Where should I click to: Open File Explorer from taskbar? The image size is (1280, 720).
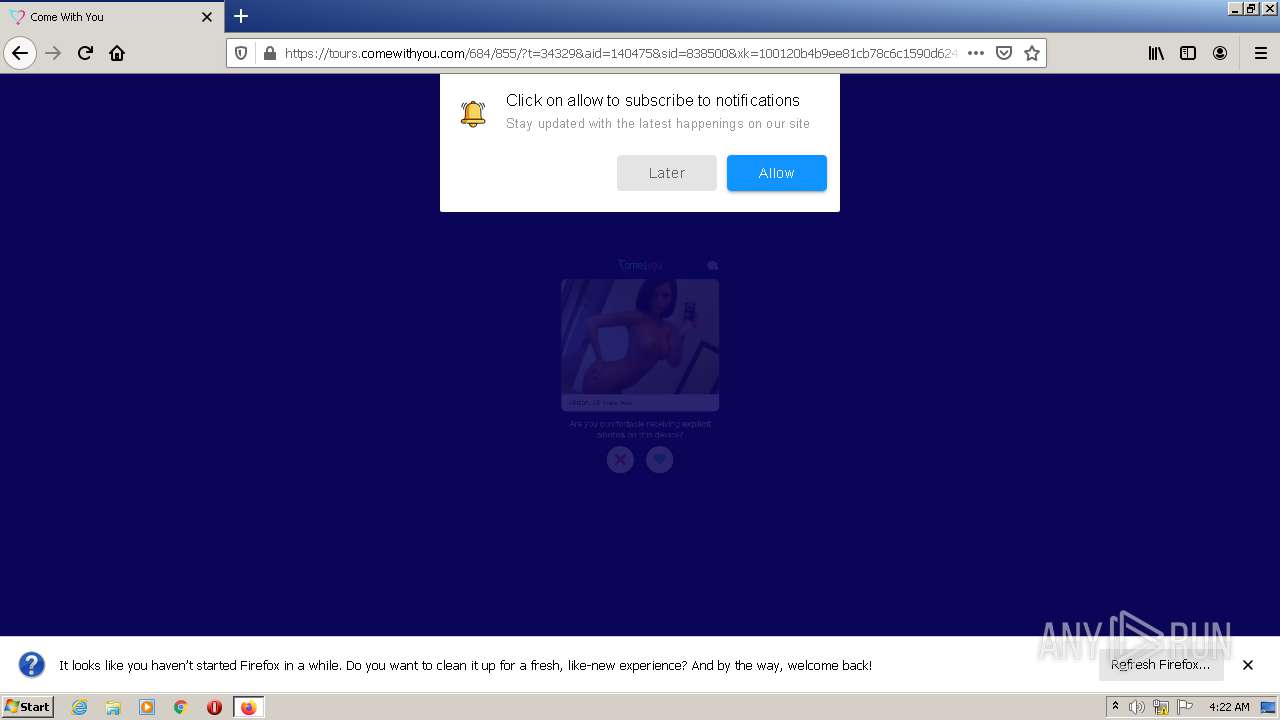[113, 707]
